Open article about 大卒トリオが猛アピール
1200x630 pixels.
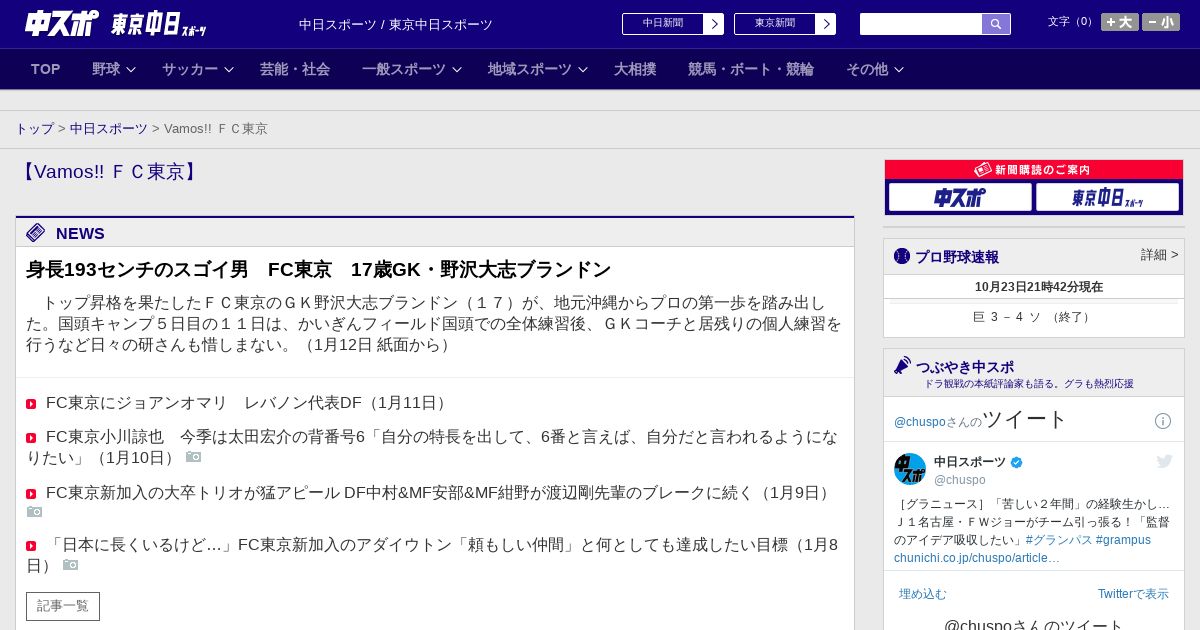point(440,493)
